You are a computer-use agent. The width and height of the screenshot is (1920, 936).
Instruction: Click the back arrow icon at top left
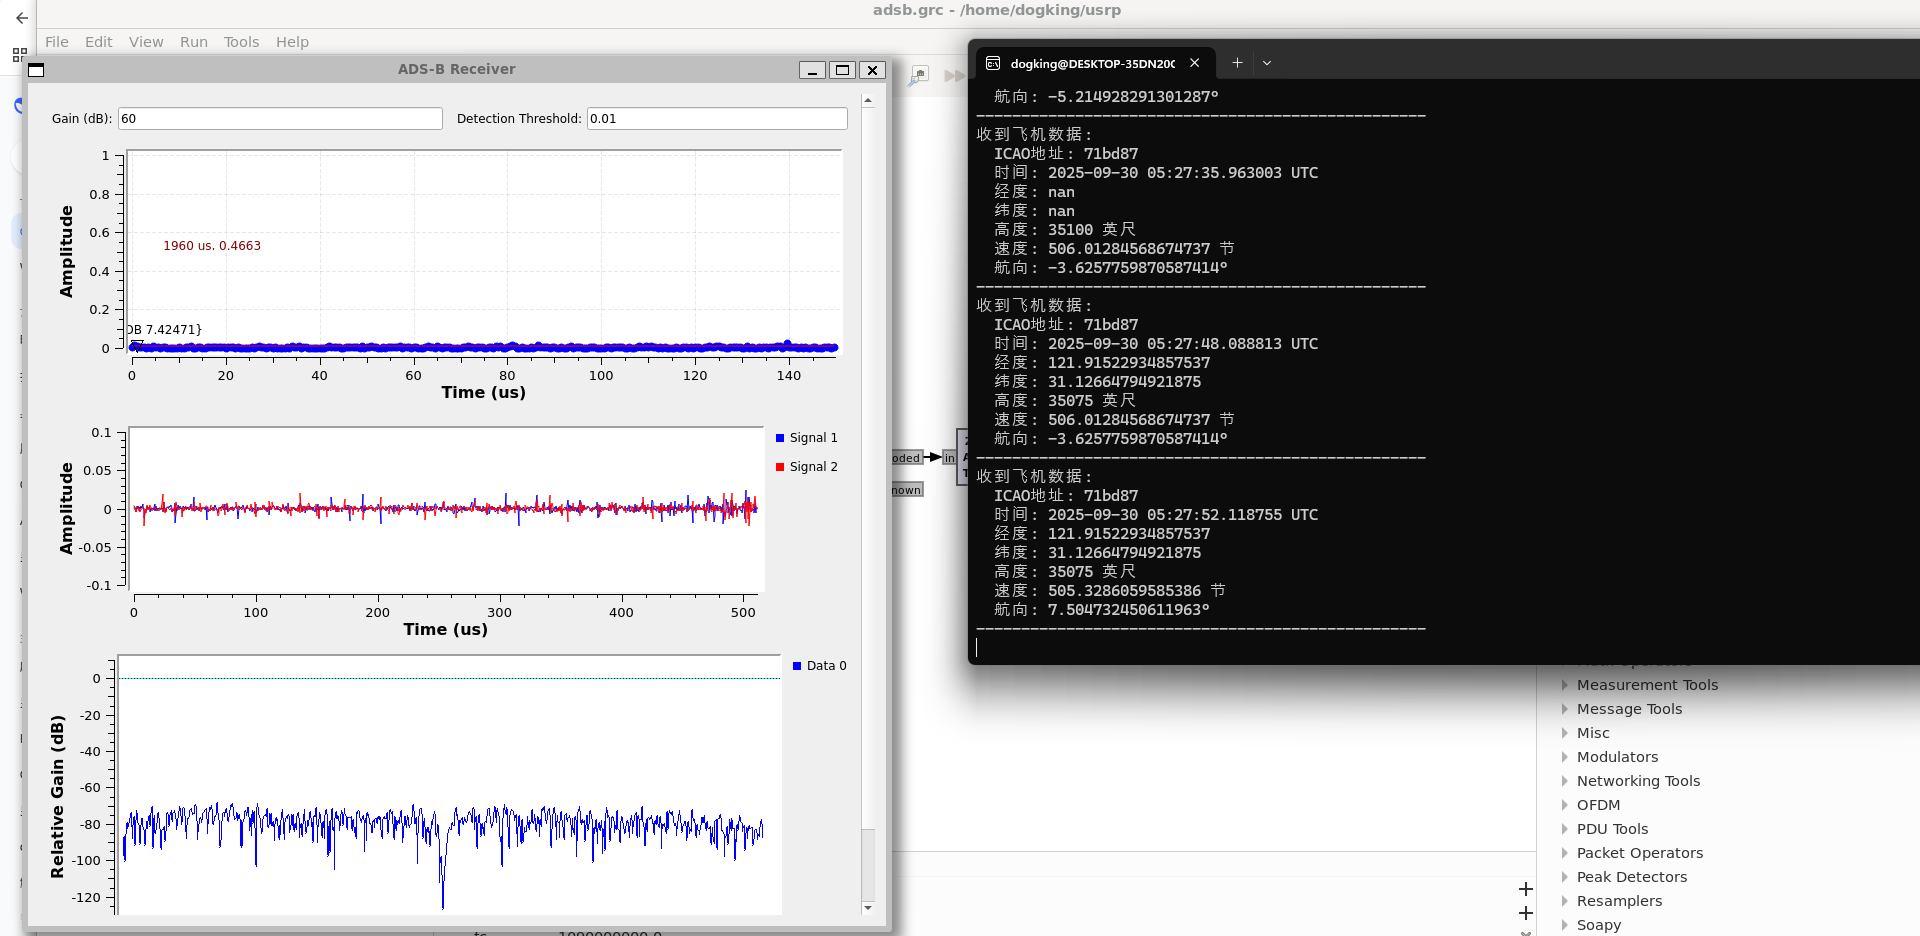coord(22,18)
